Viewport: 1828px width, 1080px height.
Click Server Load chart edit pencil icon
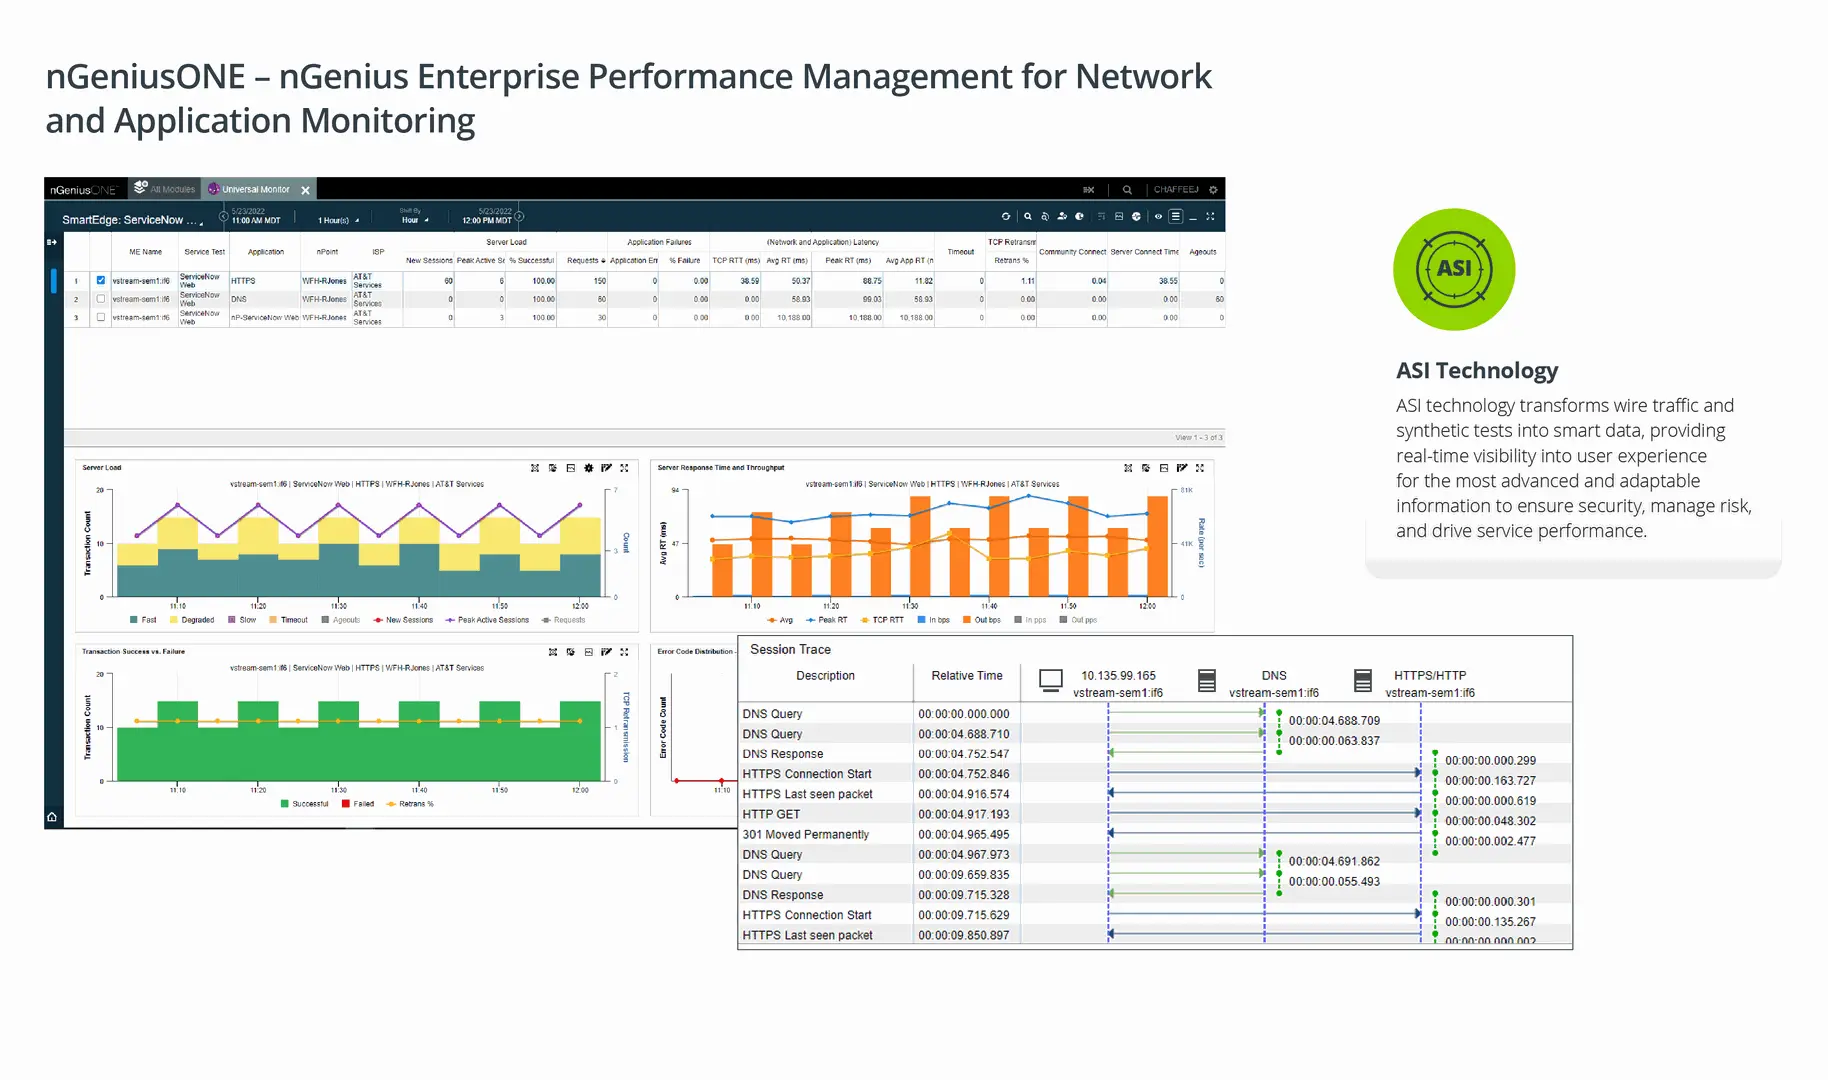pyautogui.click(x=606, y=468)
